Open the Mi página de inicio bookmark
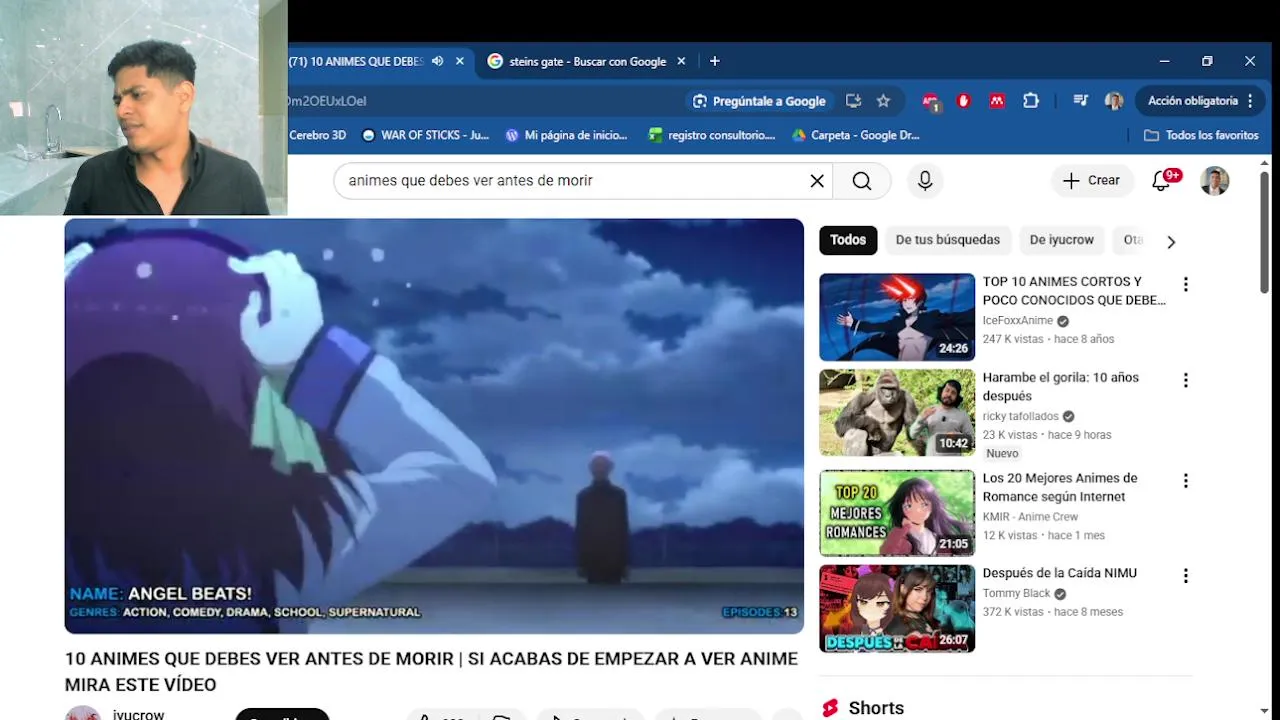1280x720 pixels. (x=566, y=135)
